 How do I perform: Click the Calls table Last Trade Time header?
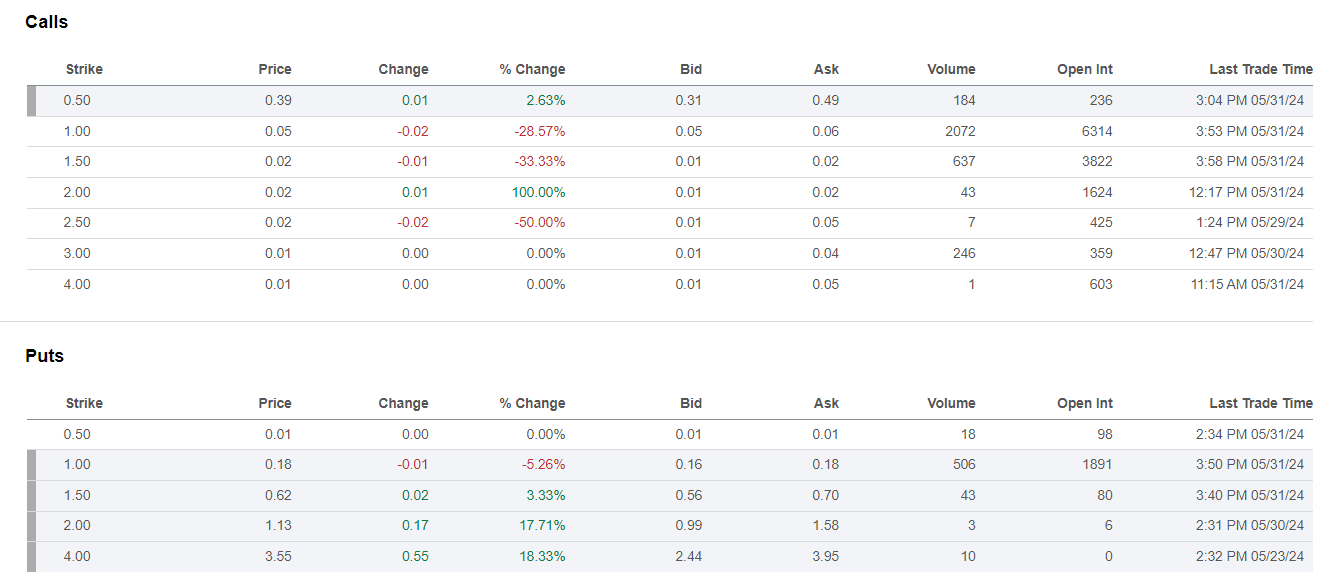pos(1260,69)
